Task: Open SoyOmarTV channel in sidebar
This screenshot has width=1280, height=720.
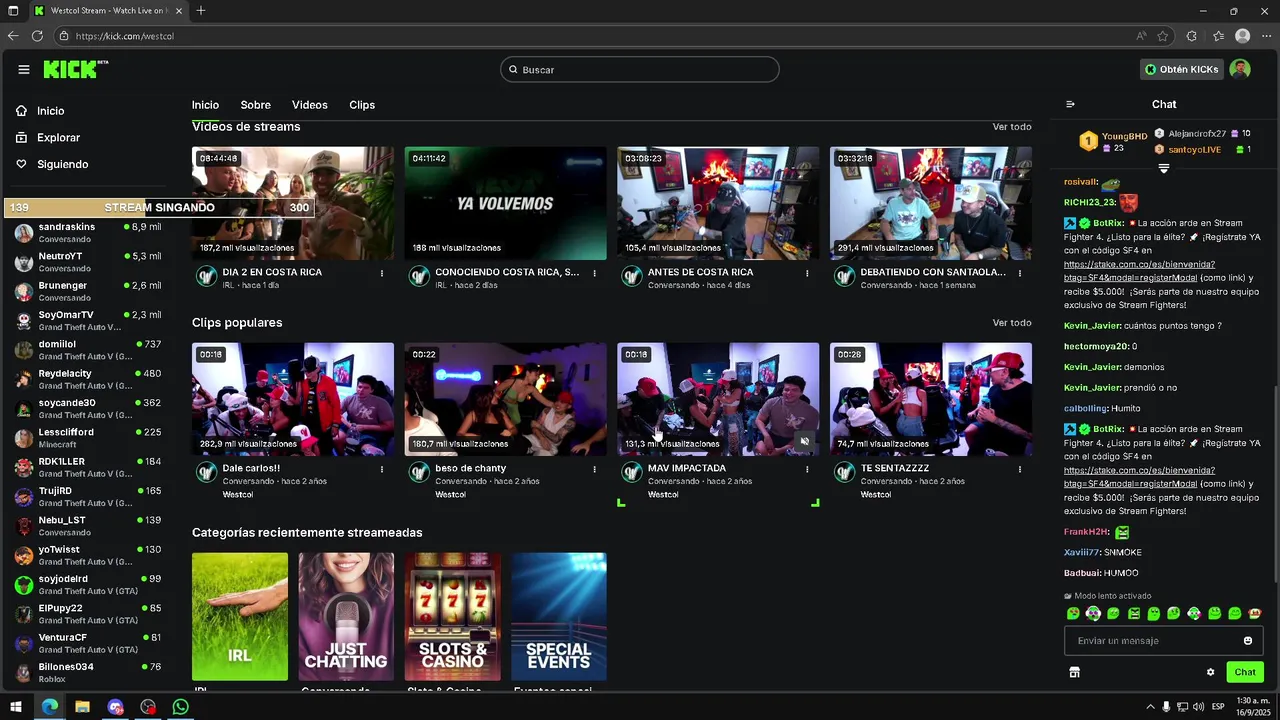Action: 88,320
